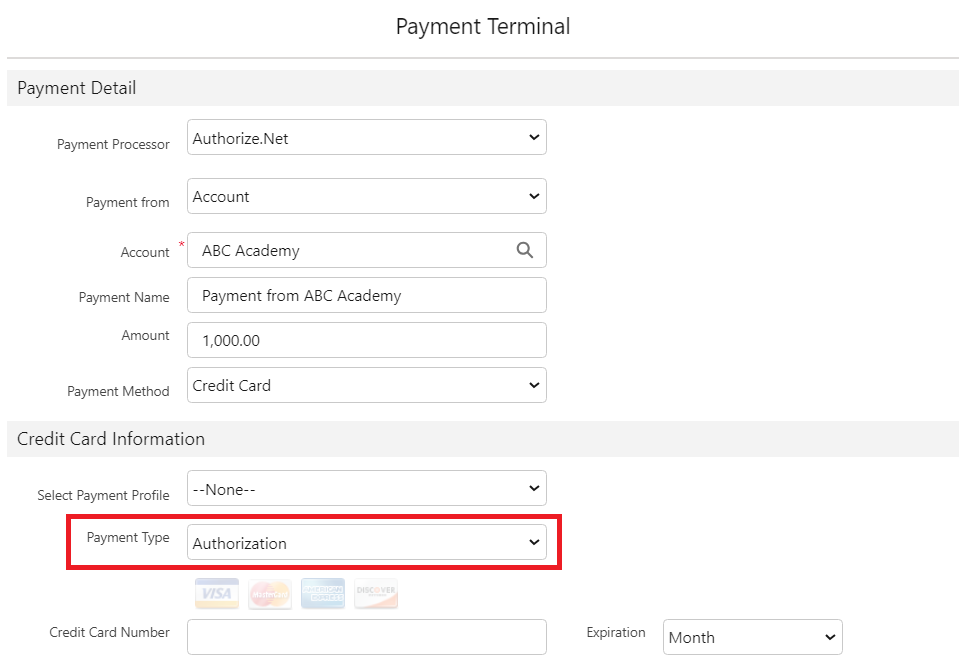The width and height of the screenshot is (962, 663).
Task: Focus the Credit Card Number field
Action: point(366,637)
